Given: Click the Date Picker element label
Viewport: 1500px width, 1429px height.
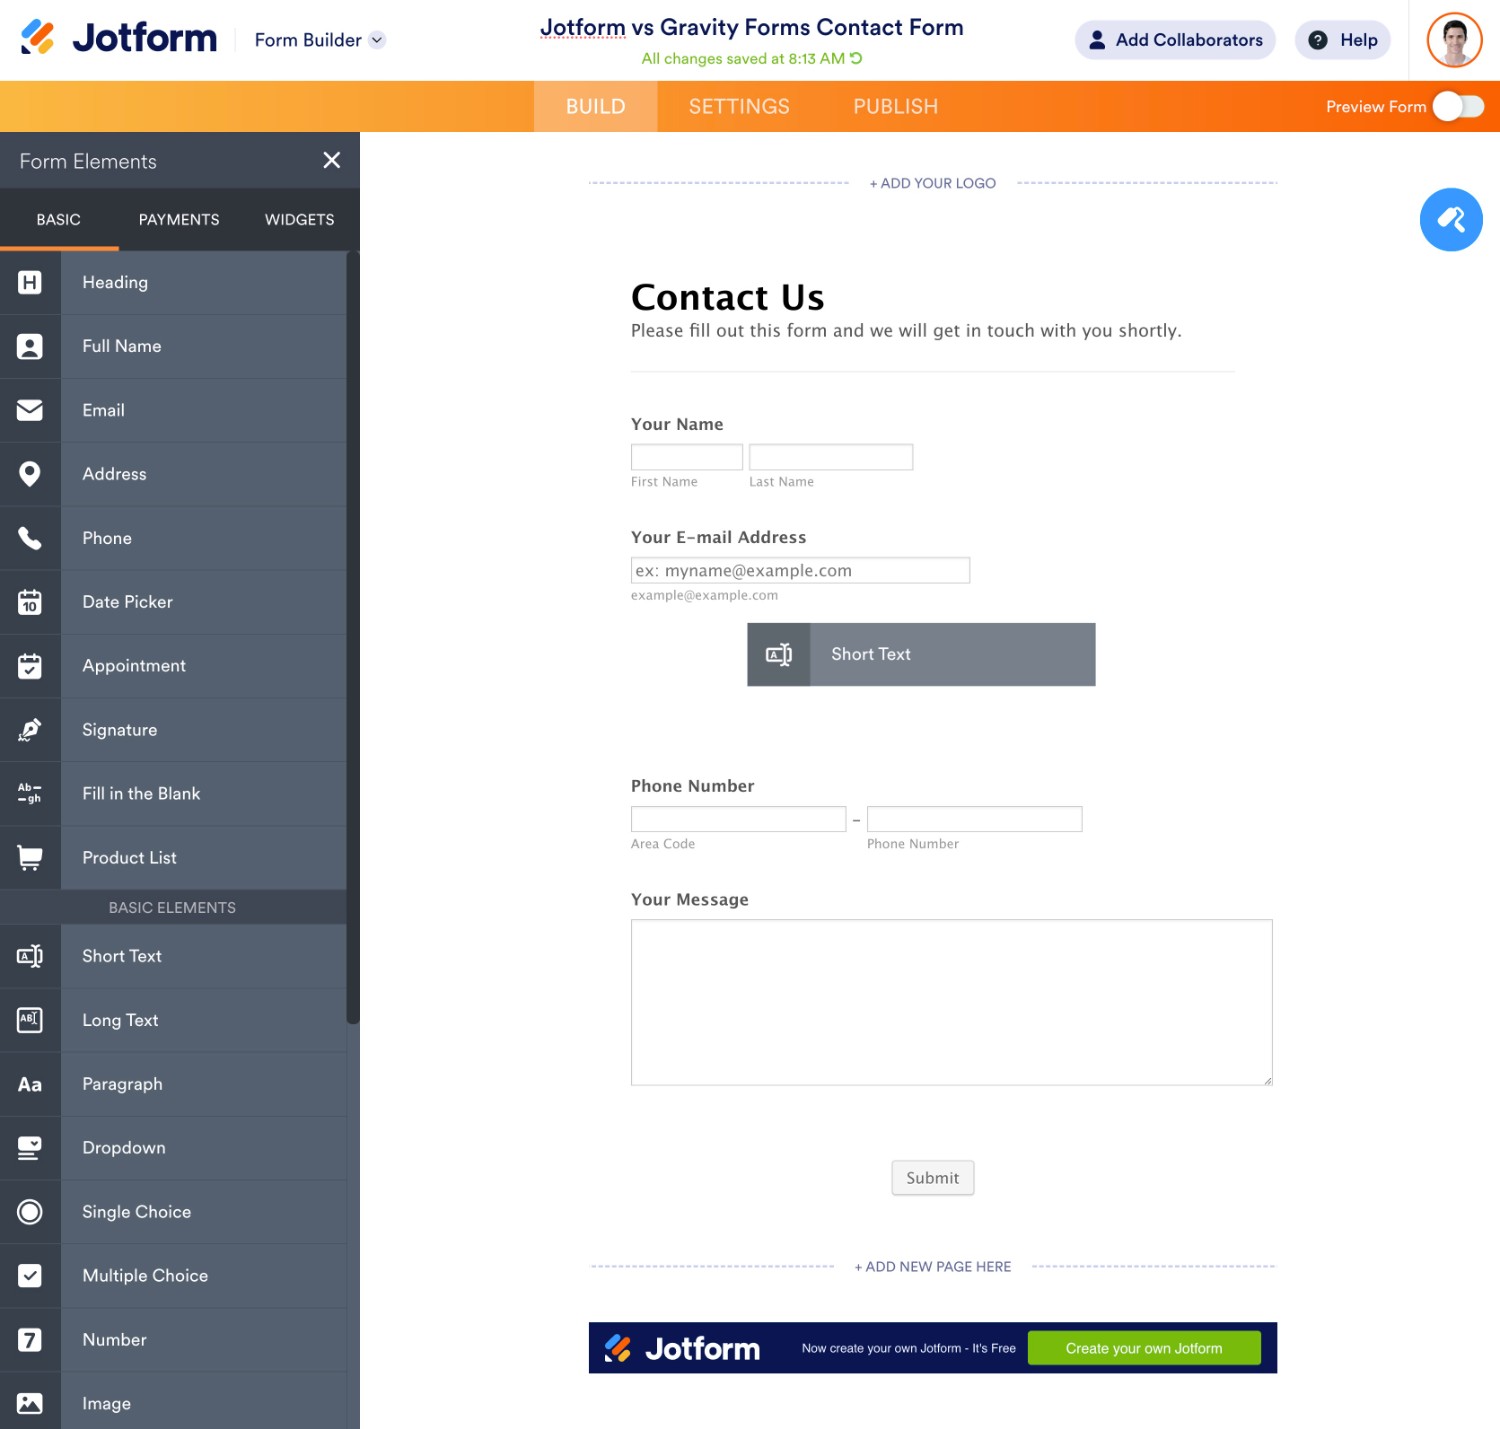Looking at the screenshot, I should click(x=128, y=602).
